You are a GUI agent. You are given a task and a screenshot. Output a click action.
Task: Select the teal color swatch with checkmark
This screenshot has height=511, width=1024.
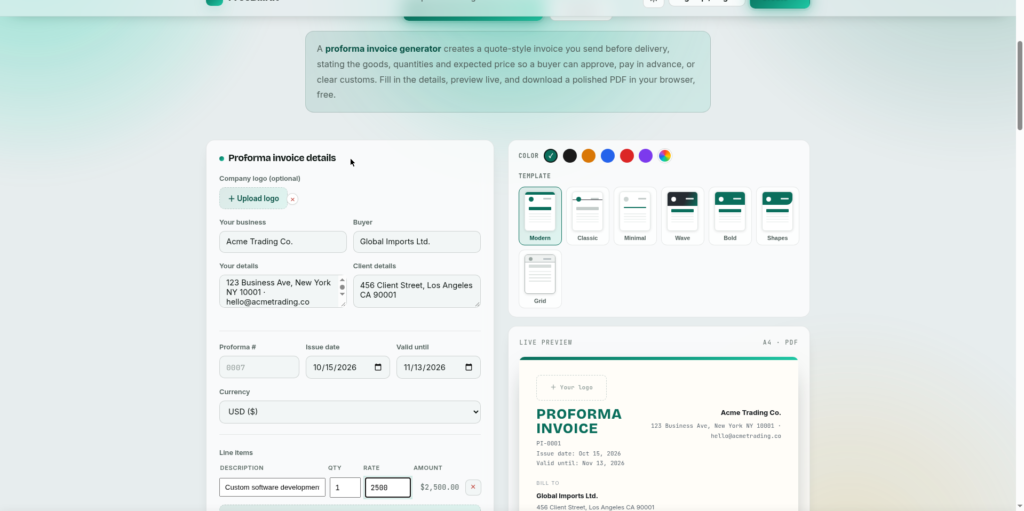(551, 156)
